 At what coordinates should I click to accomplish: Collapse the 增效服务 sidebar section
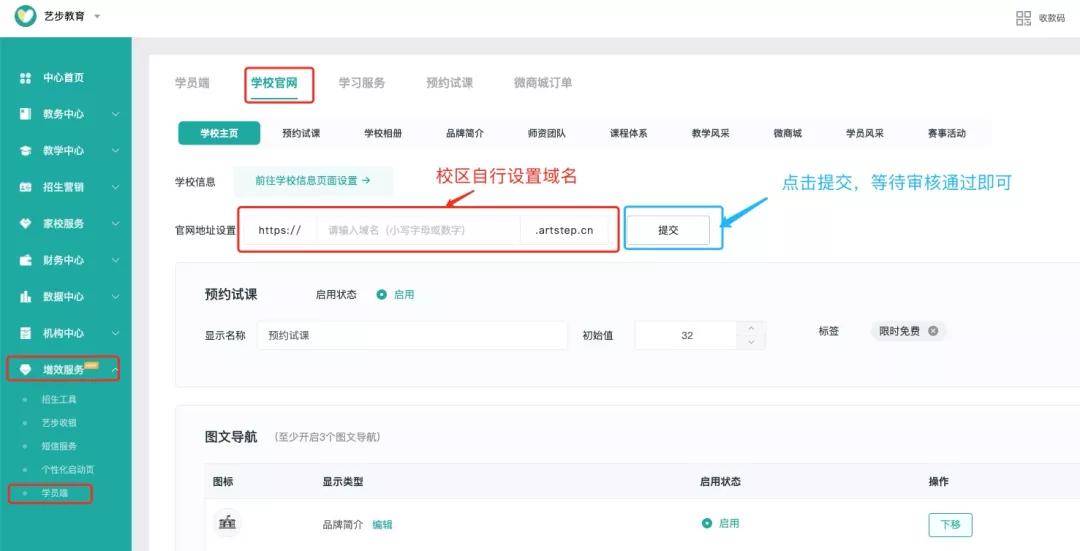[115, 370]
